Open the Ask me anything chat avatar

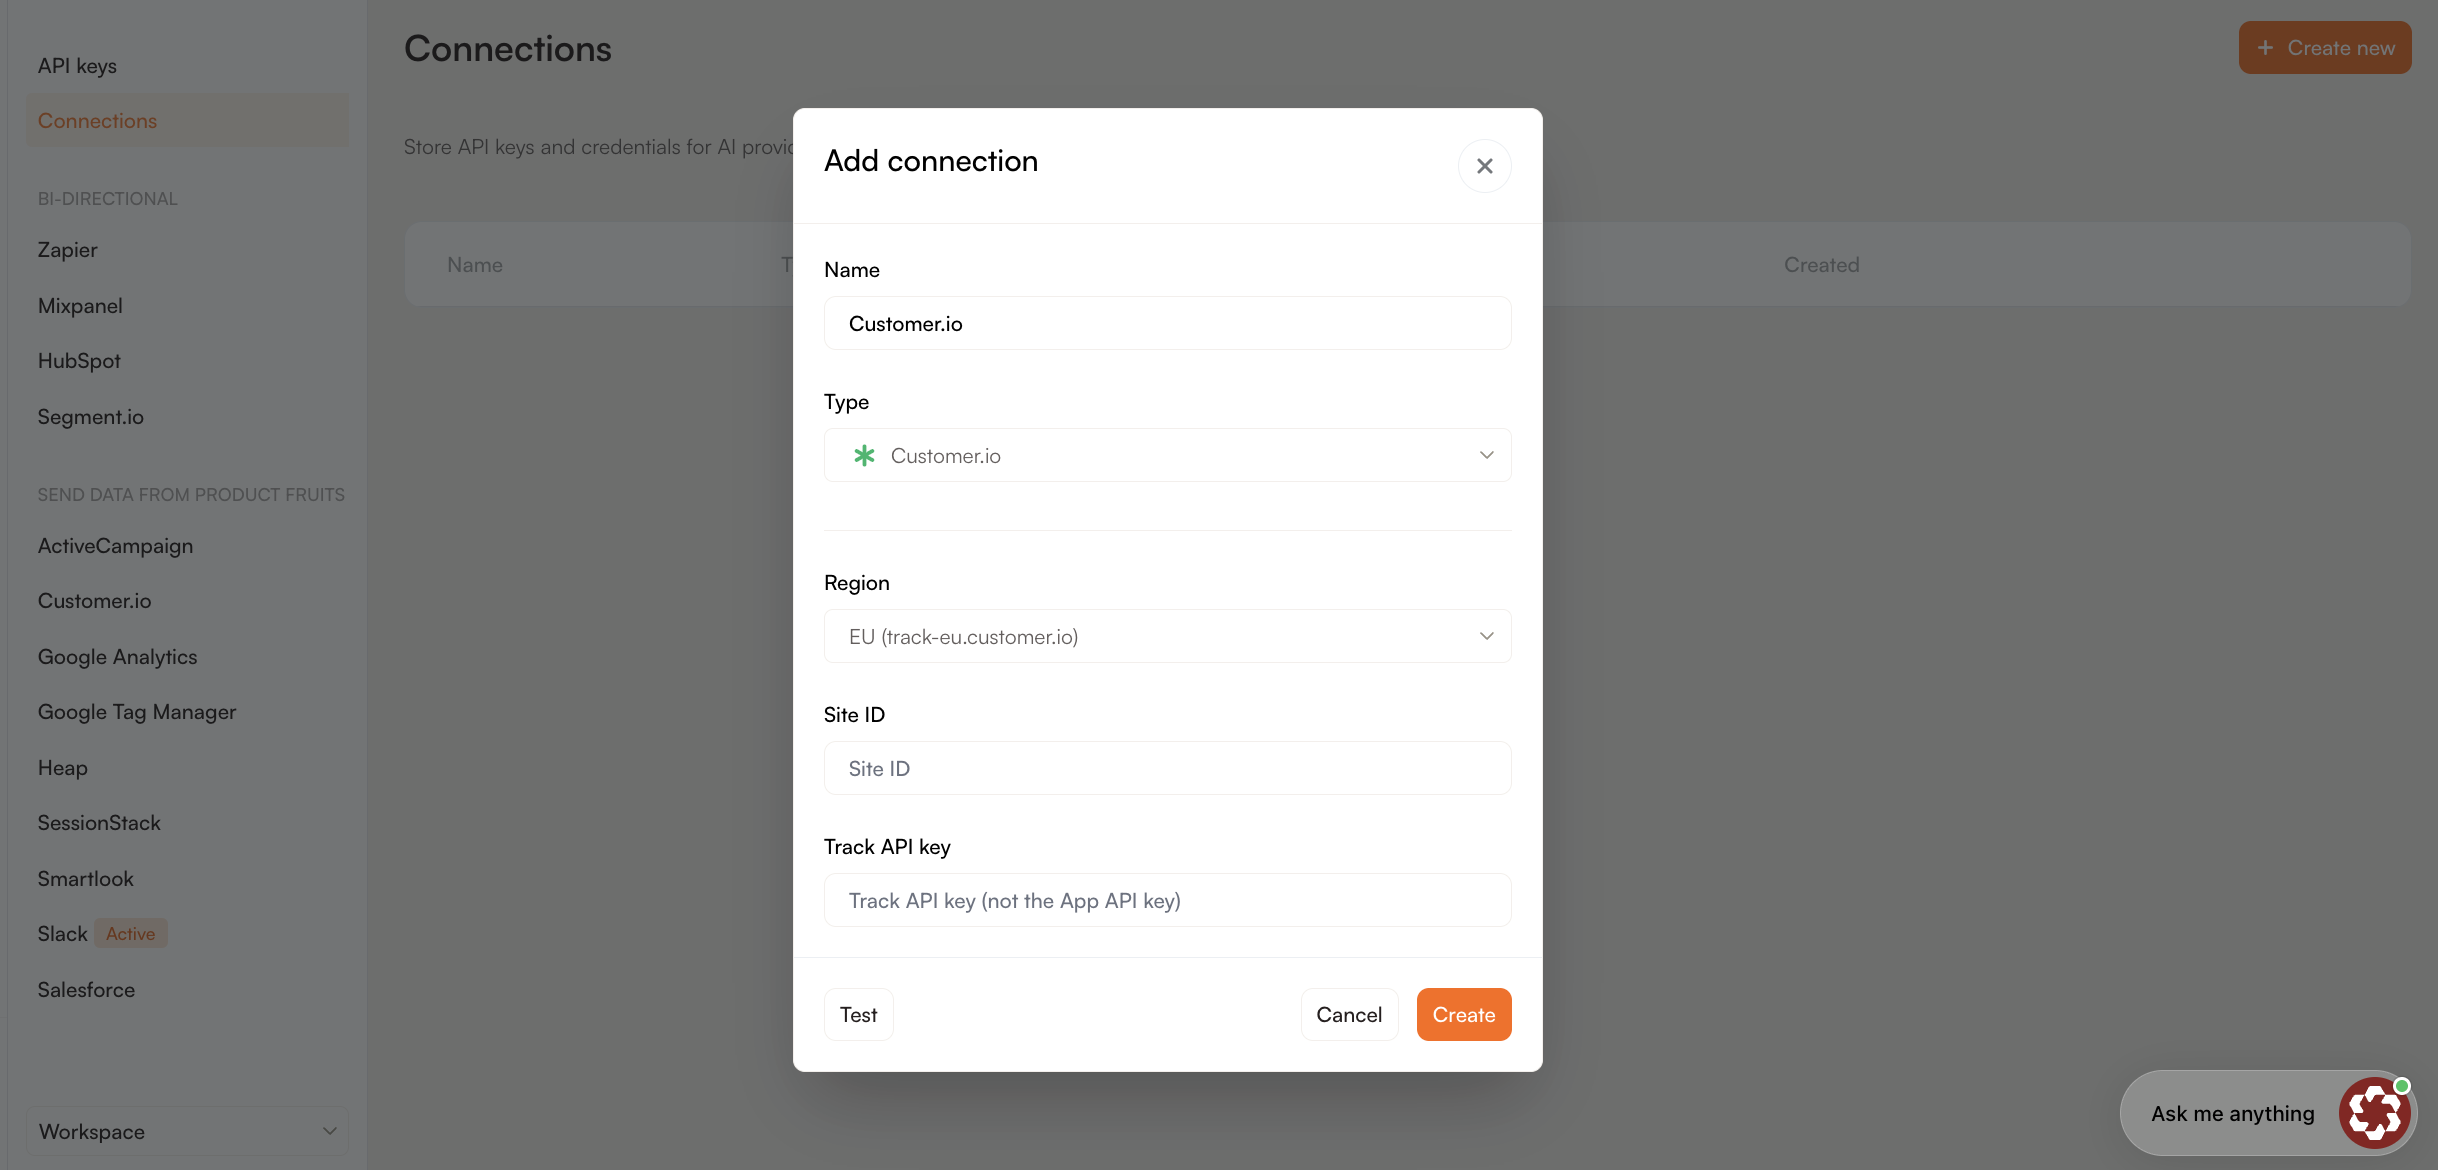click(x=2374, y=1113)
